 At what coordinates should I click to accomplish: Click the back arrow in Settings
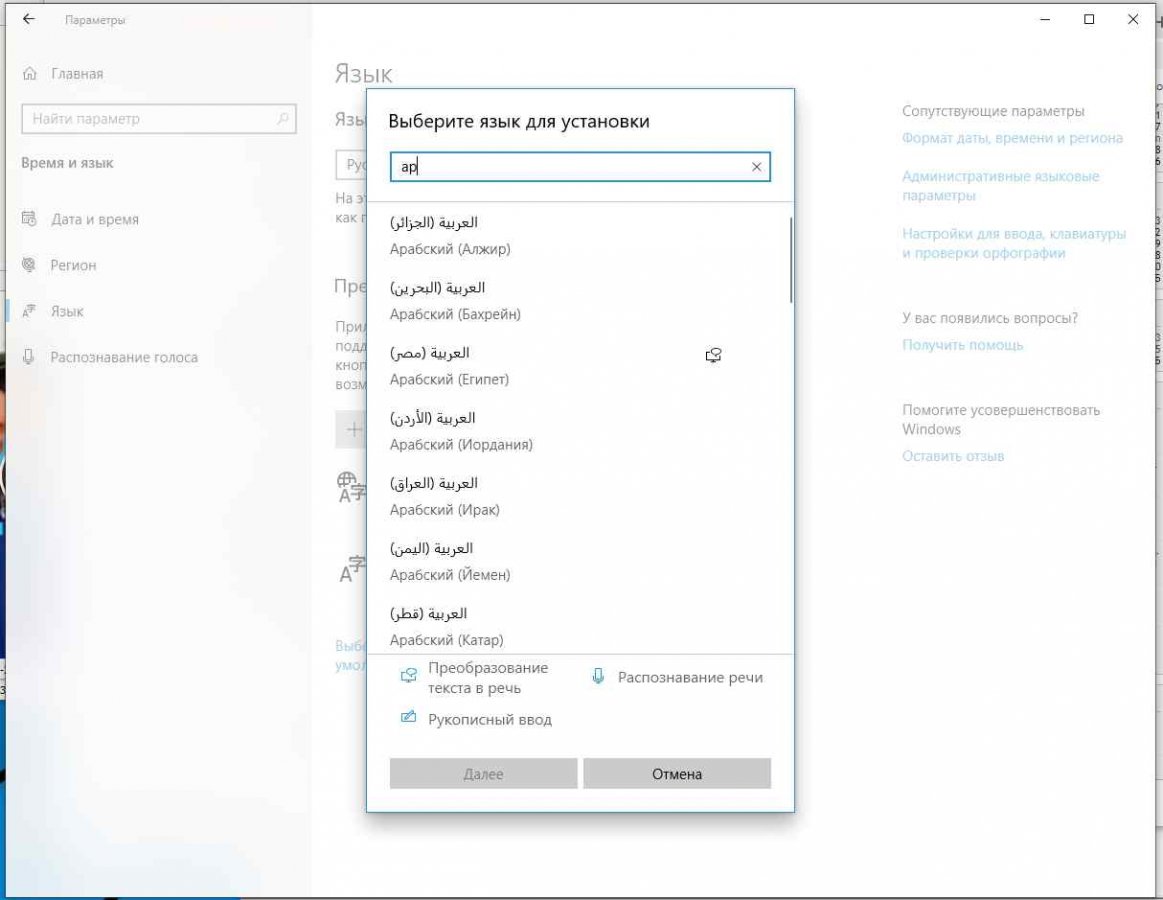pyautogui.click(x=28, y=19)
